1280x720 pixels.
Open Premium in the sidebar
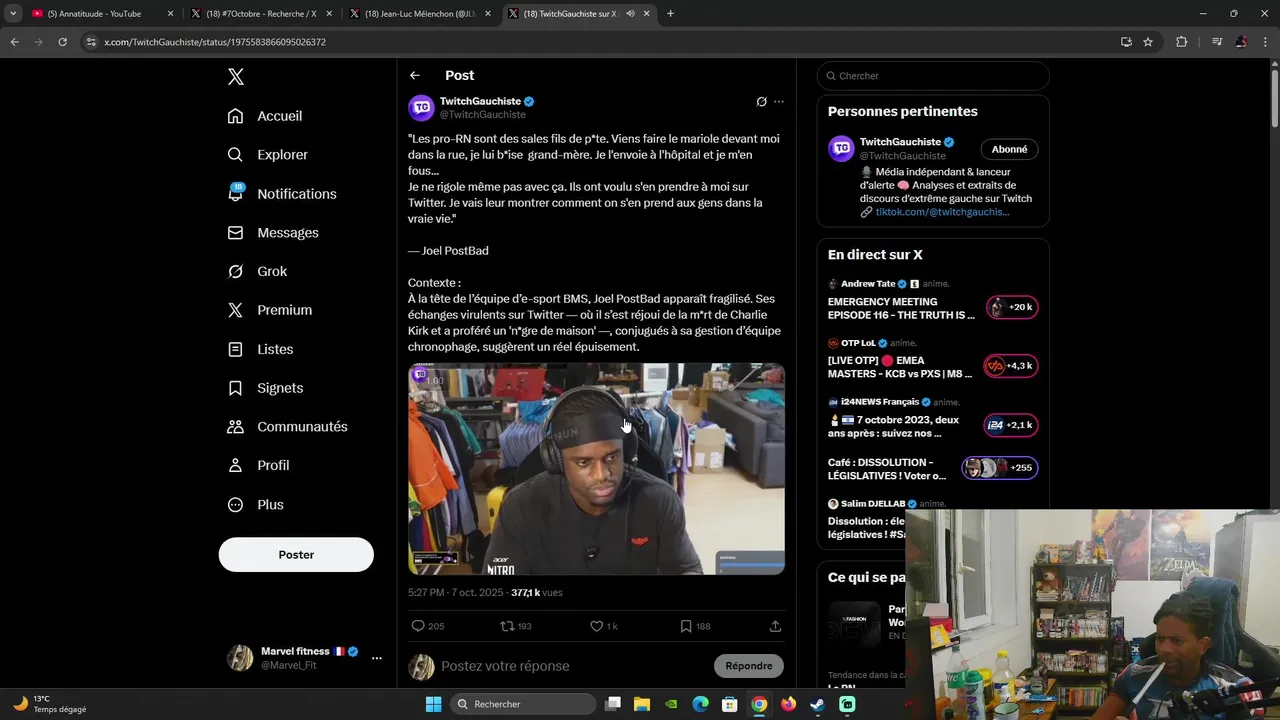pos(270,310)
